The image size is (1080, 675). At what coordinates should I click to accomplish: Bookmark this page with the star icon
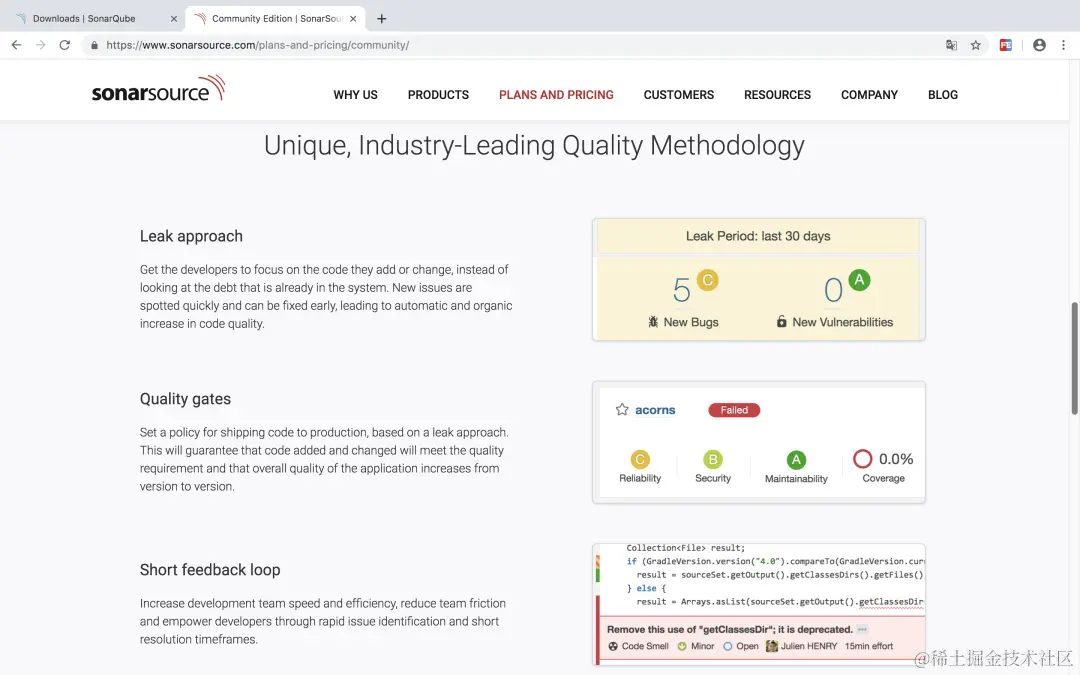pyautogui.click(x=975, y=45)
